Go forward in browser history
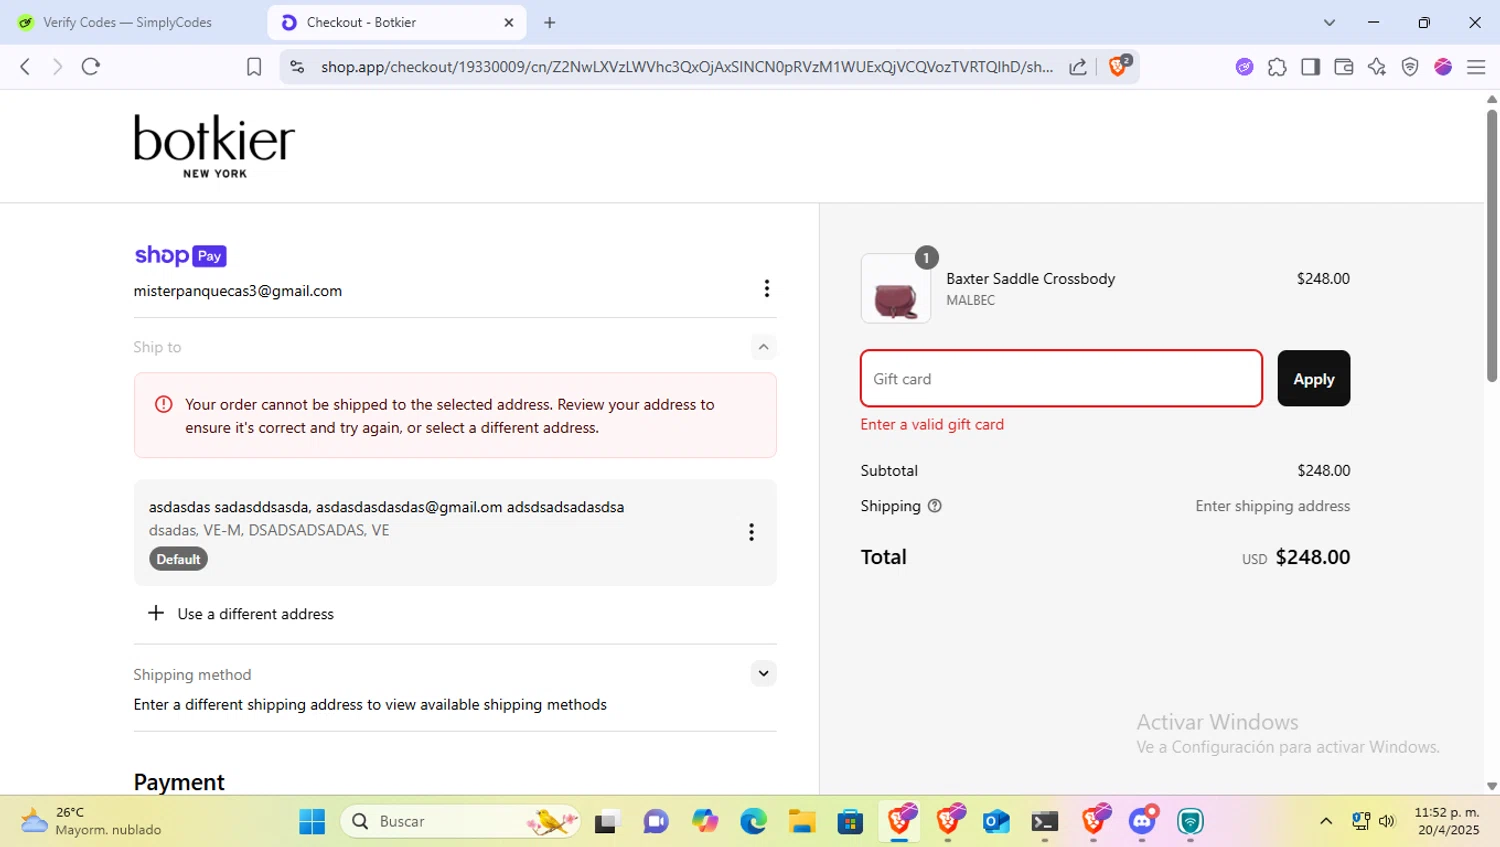Viewport: 1500px width, 847px height. tap(57, 67)
